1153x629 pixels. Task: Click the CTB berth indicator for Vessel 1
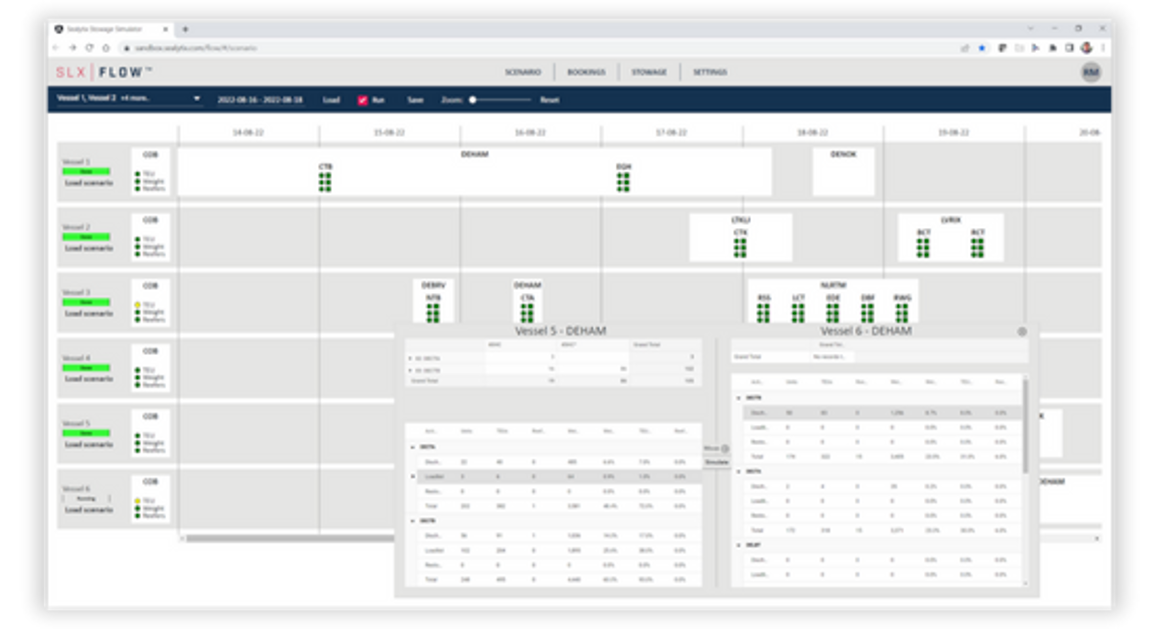tap(325, 181)
